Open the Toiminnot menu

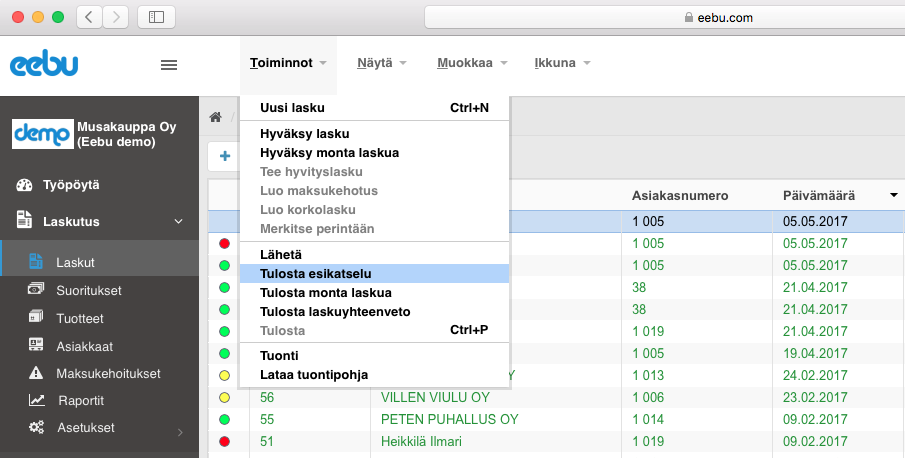pyautogui.click(x=289, y=63)
